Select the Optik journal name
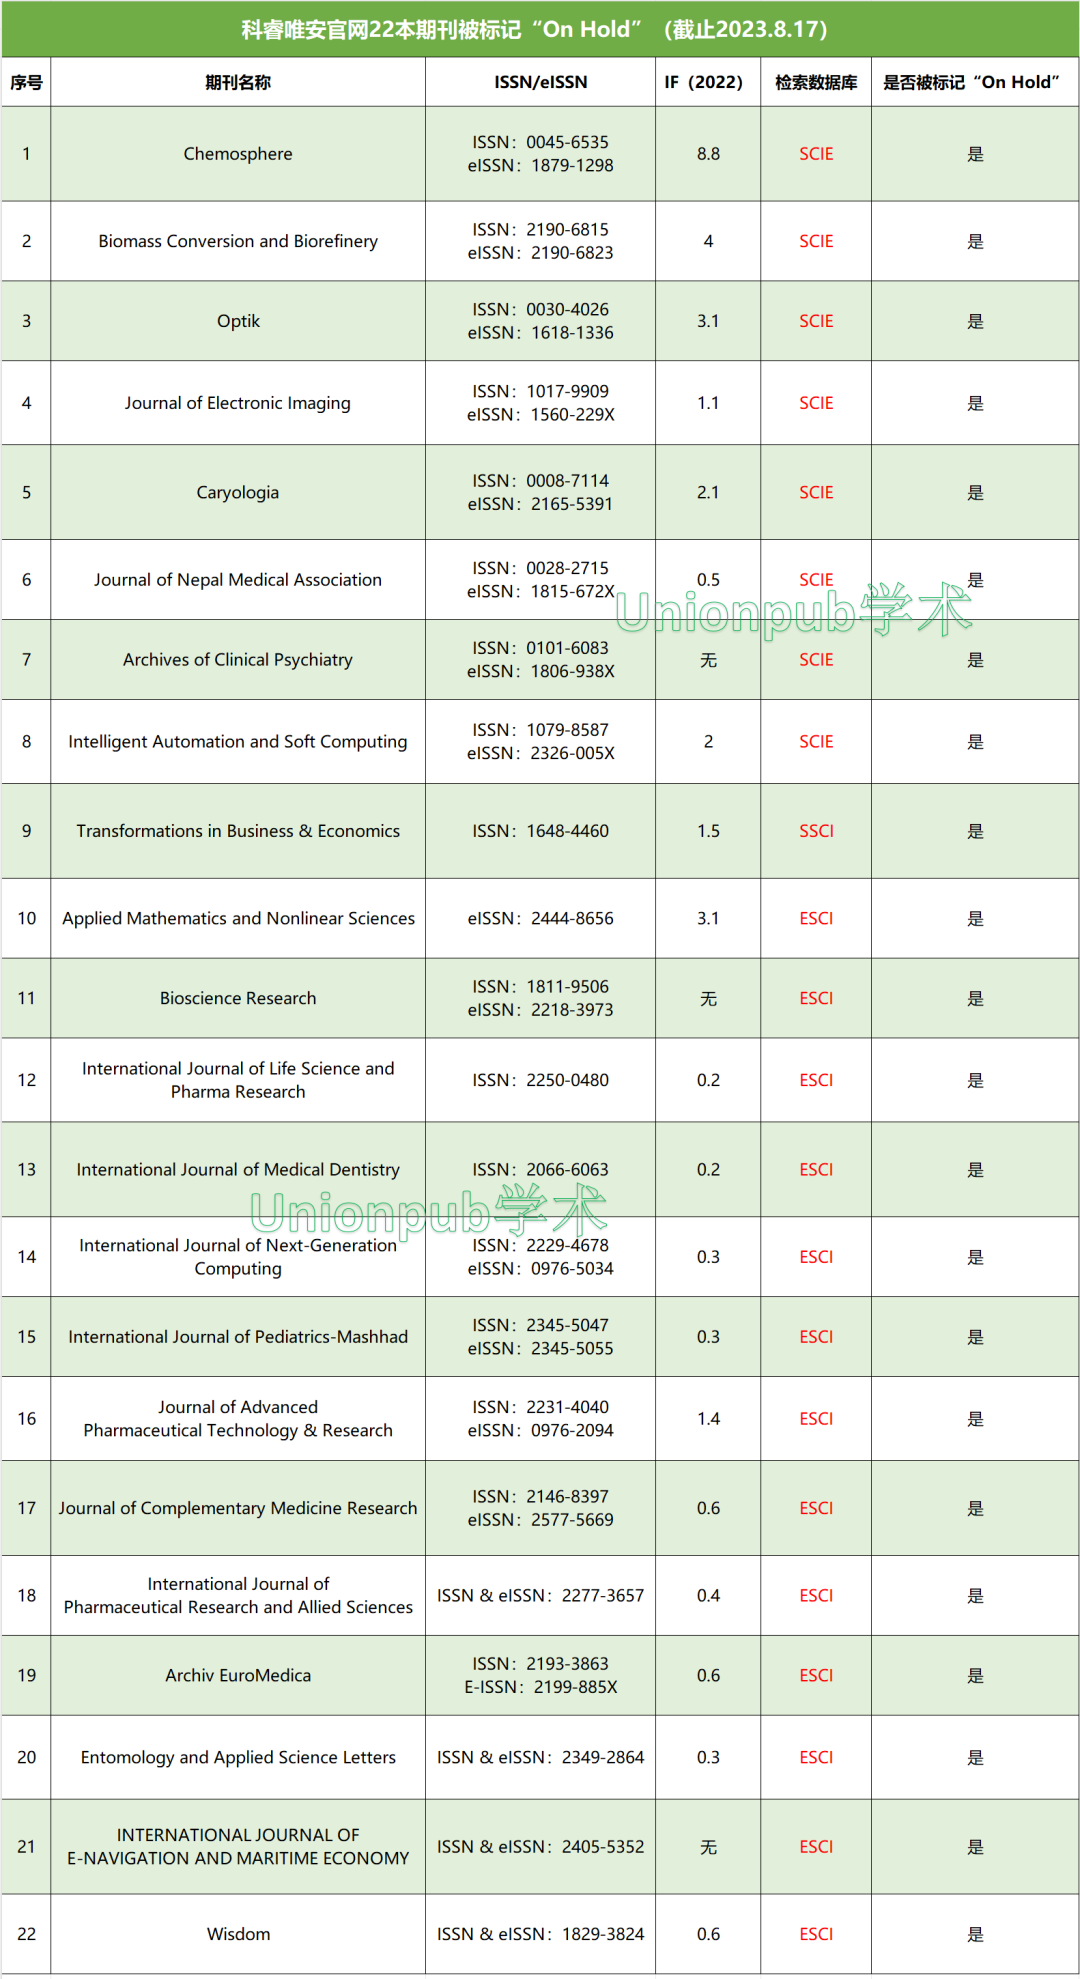This screenshot has height=1979, width=1080. 238,321
